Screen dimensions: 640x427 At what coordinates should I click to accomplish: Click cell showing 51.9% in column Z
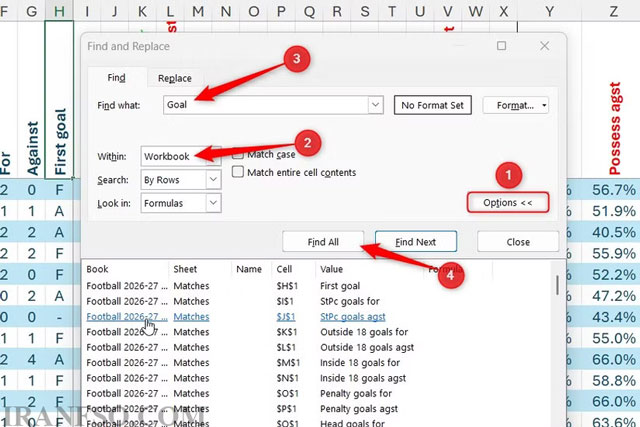tap(613, 211)
